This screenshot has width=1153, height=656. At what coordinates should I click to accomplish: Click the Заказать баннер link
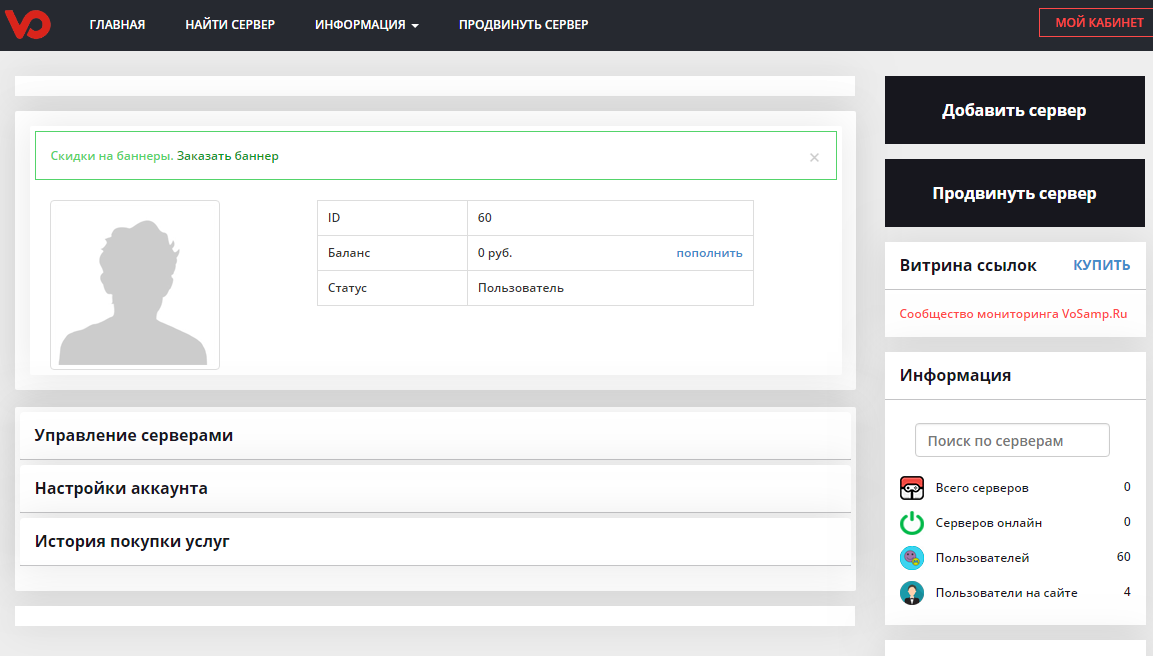pyautogui.click(x=228, y=156)
